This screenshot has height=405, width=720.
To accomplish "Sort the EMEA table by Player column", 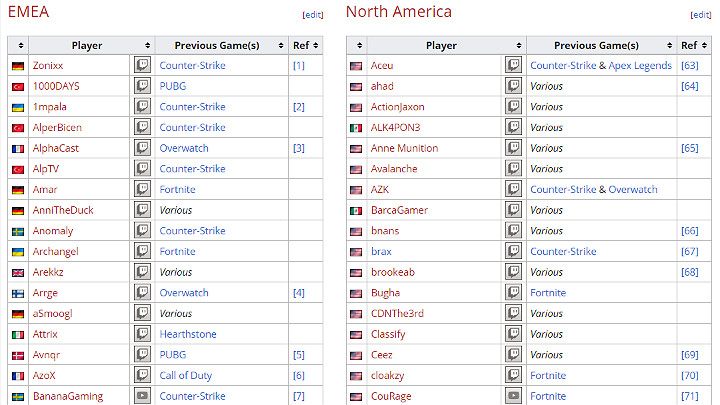I will pos(87,45).
